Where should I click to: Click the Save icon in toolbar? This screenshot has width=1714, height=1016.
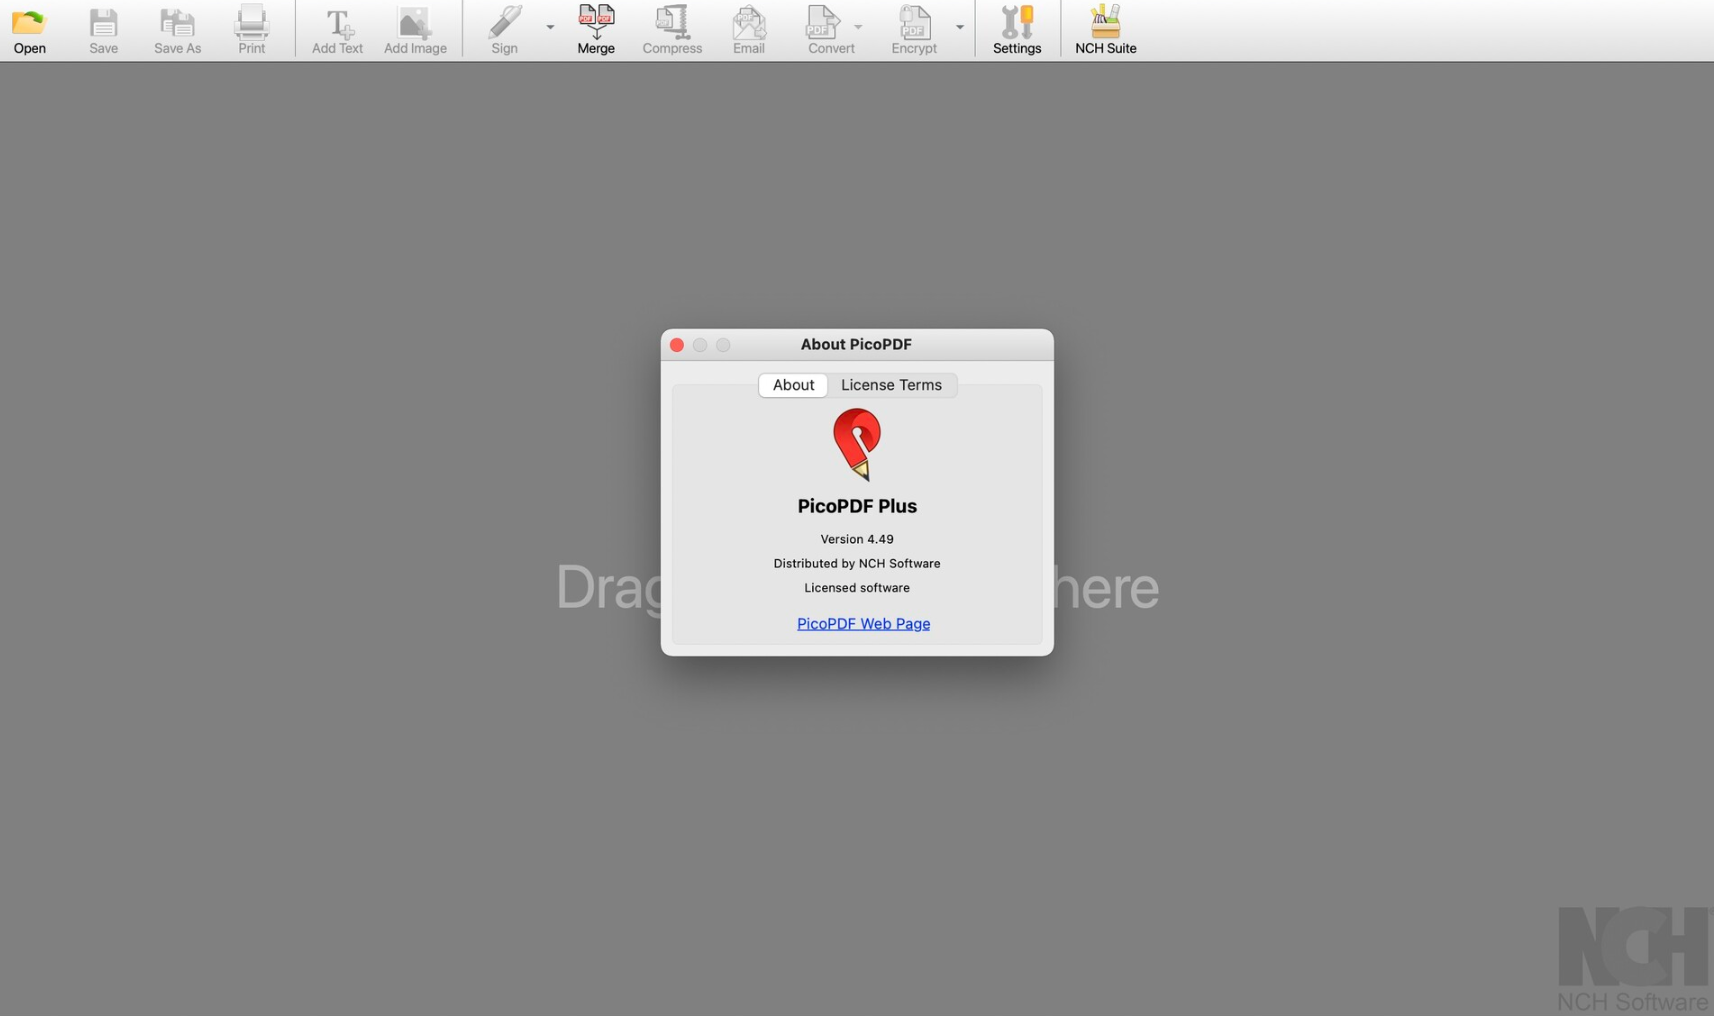(103, 30)
